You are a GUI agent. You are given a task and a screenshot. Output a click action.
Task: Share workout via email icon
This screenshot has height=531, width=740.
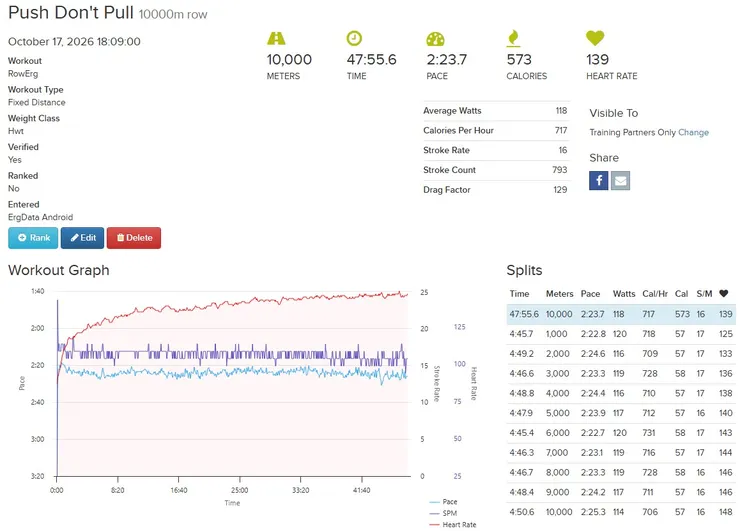(620, 180)
